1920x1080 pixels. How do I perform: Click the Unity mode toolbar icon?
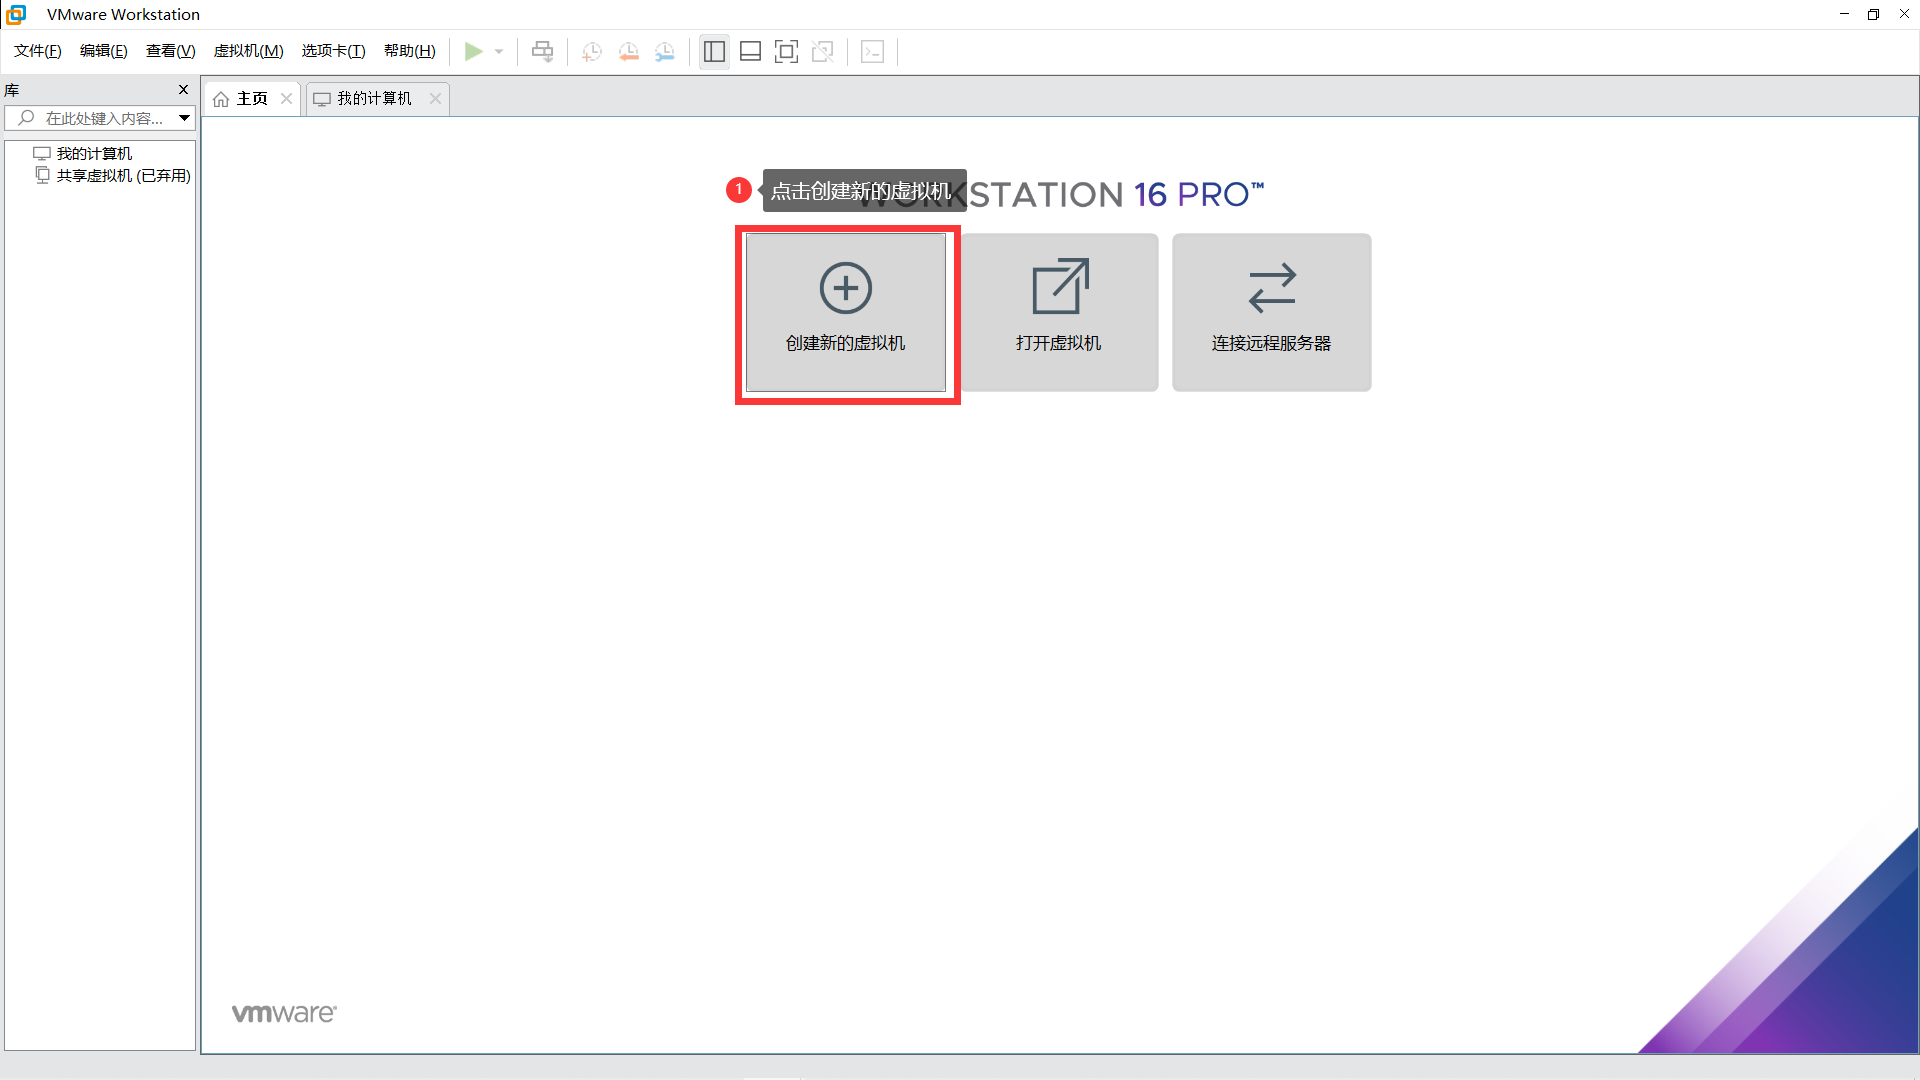[x=823, y=52]
